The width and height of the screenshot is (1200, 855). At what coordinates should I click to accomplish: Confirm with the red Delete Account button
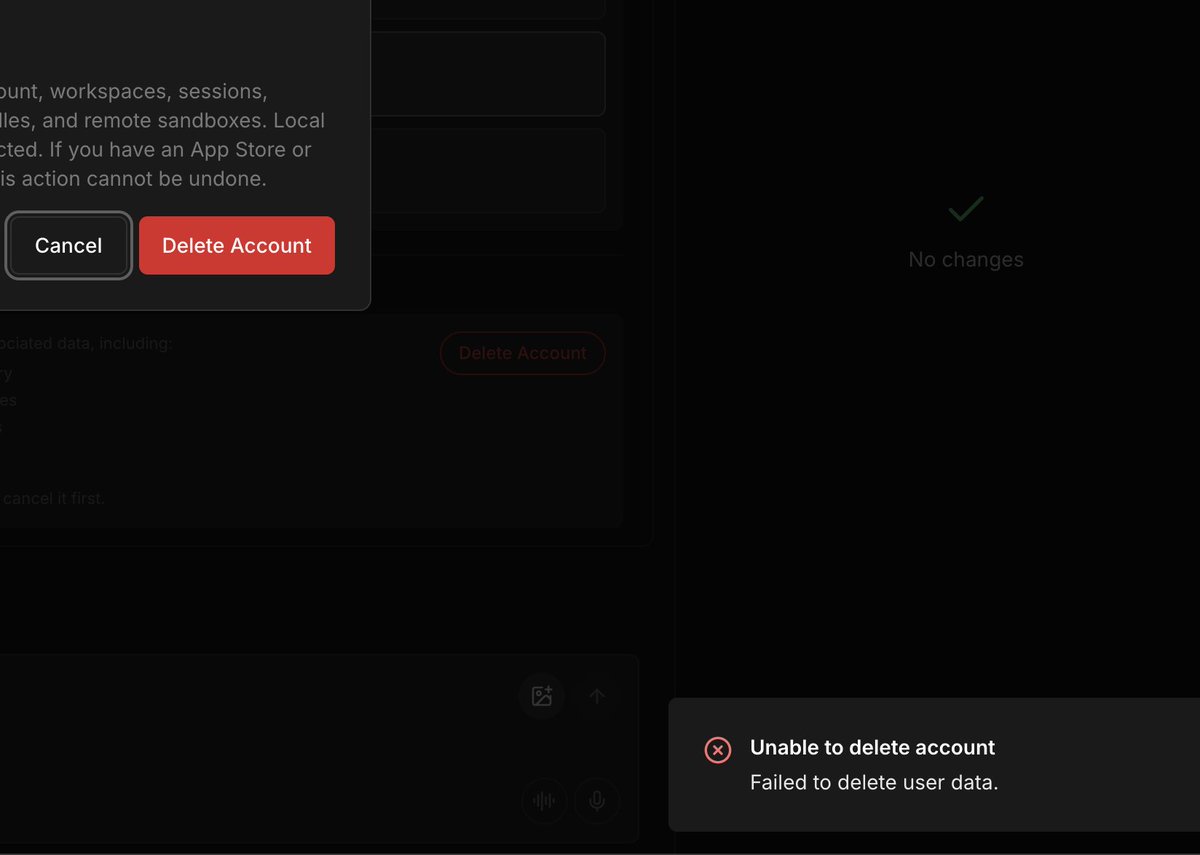coord(237,245)
